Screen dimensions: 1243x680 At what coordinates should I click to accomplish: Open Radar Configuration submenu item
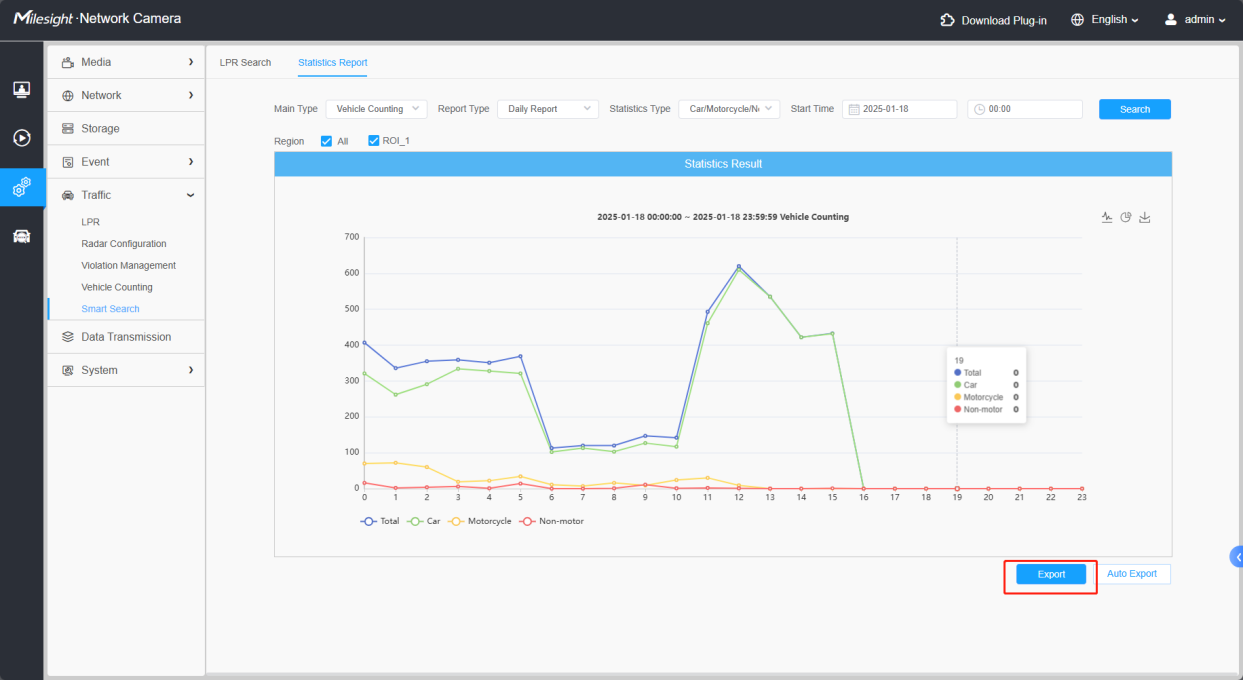pyautogui.click(x=124, y=244)
